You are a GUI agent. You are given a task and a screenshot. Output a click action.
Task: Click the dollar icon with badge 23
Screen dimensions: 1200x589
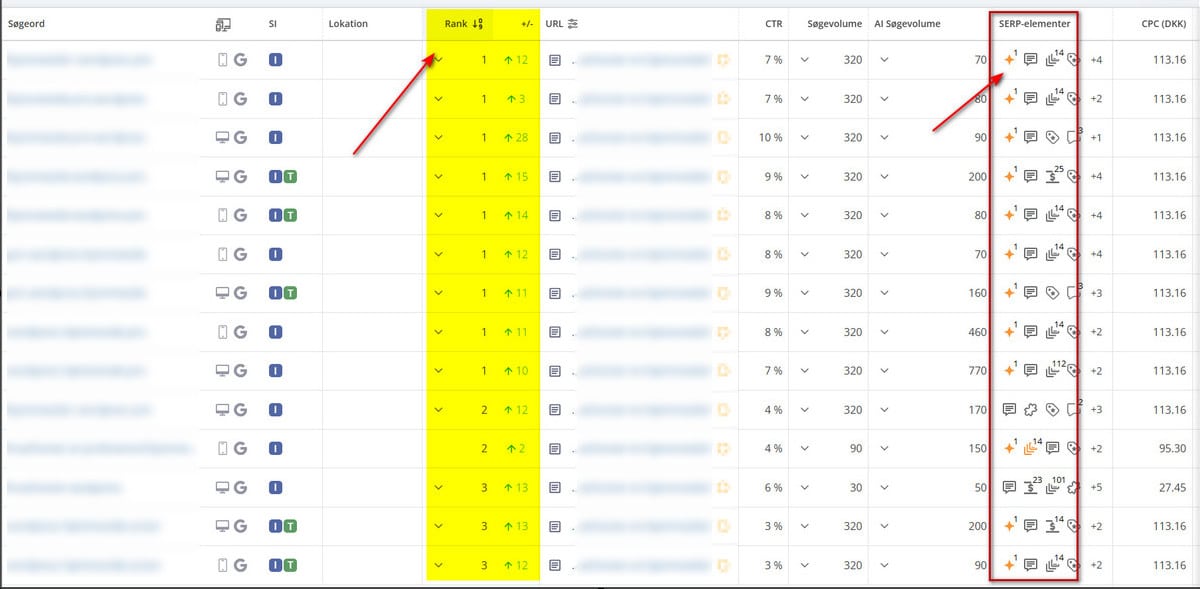tap(1031, 488)
